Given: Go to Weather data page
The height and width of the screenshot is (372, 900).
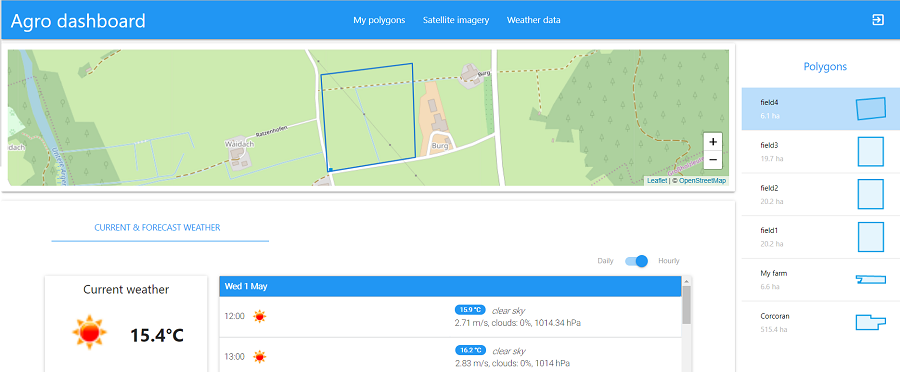Looking at the screenshot, I should pyautogui.click(x=533, y=20).
